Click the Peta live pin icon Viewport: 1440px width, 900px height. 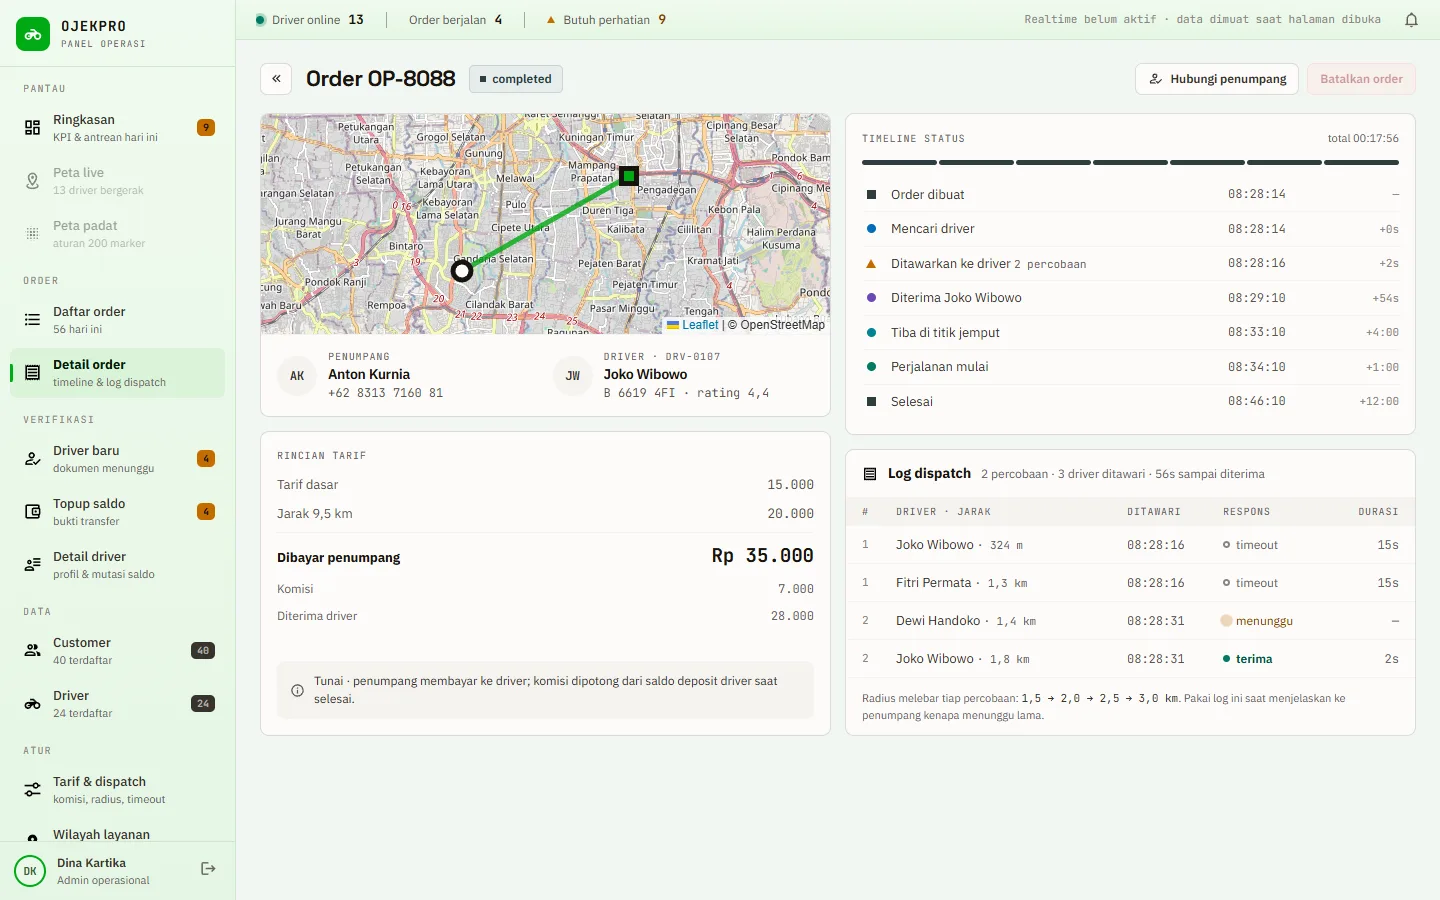(33, 181)
